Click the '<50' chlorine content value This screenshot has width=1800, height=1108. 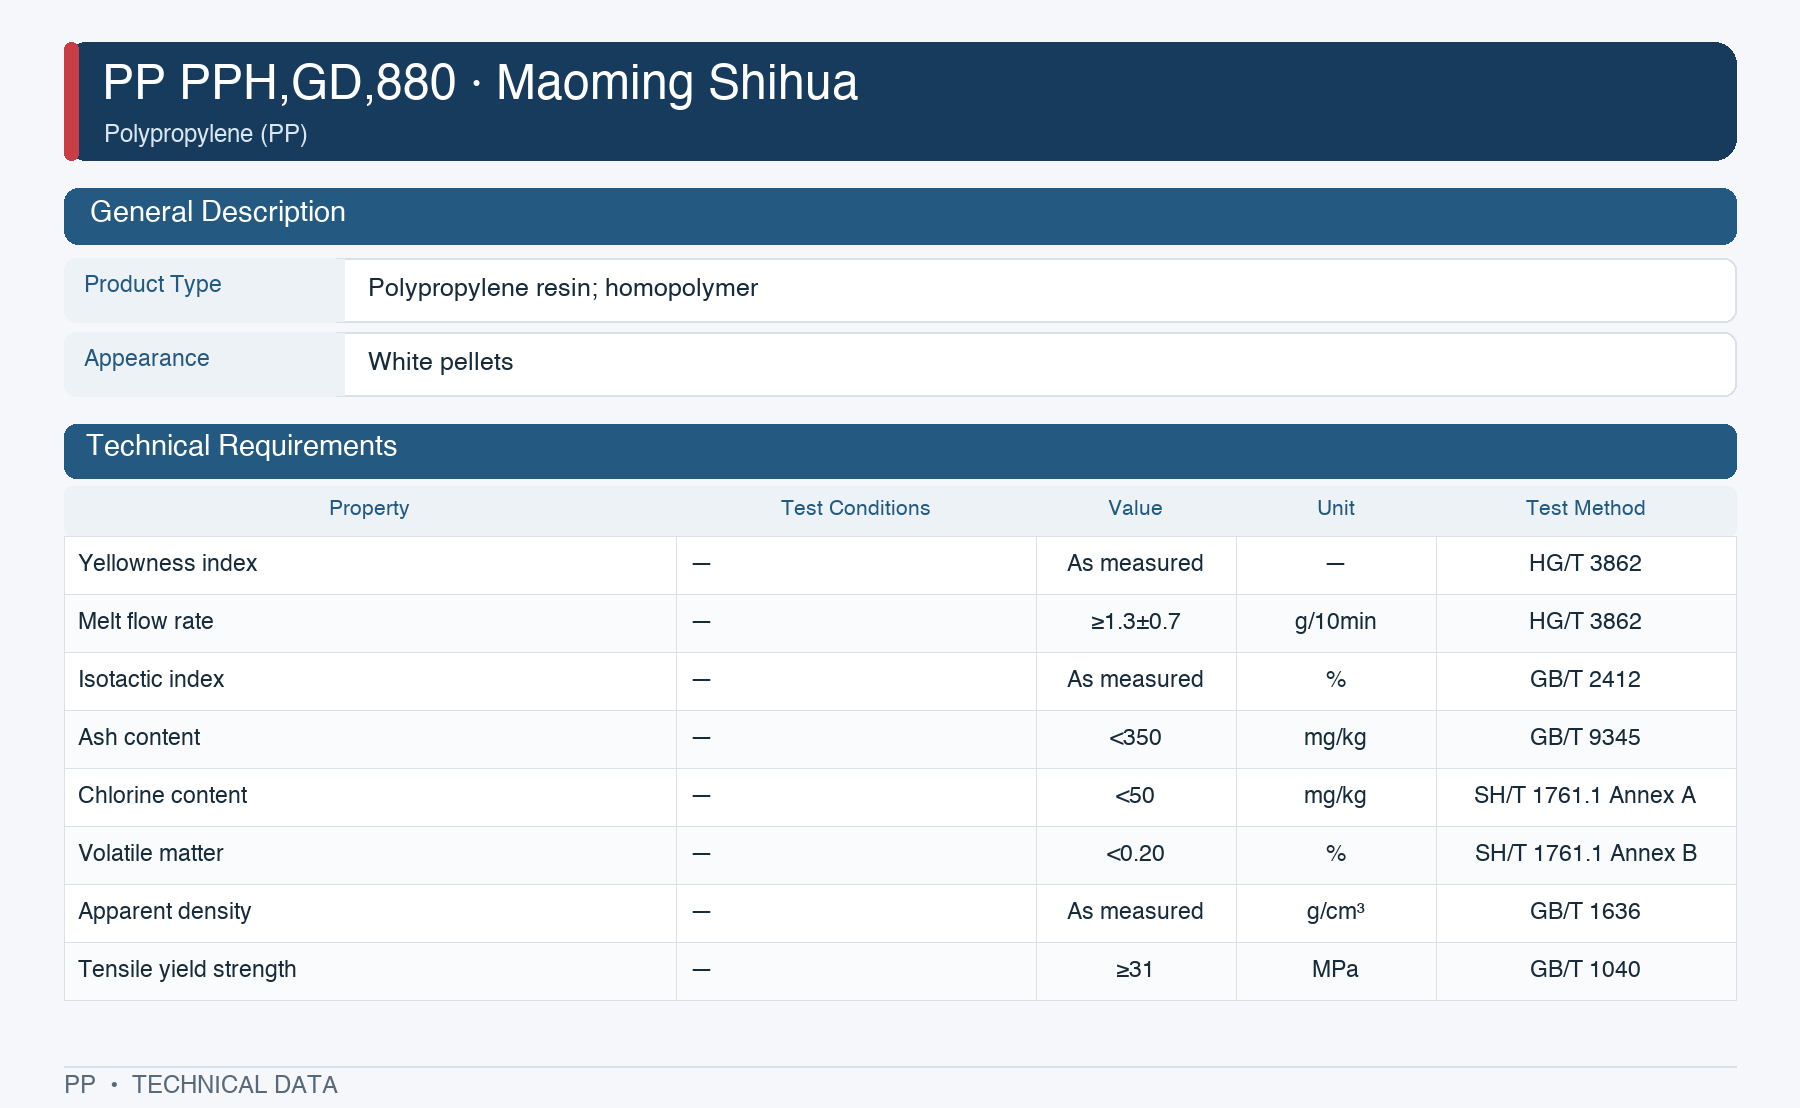[1135, 796]
